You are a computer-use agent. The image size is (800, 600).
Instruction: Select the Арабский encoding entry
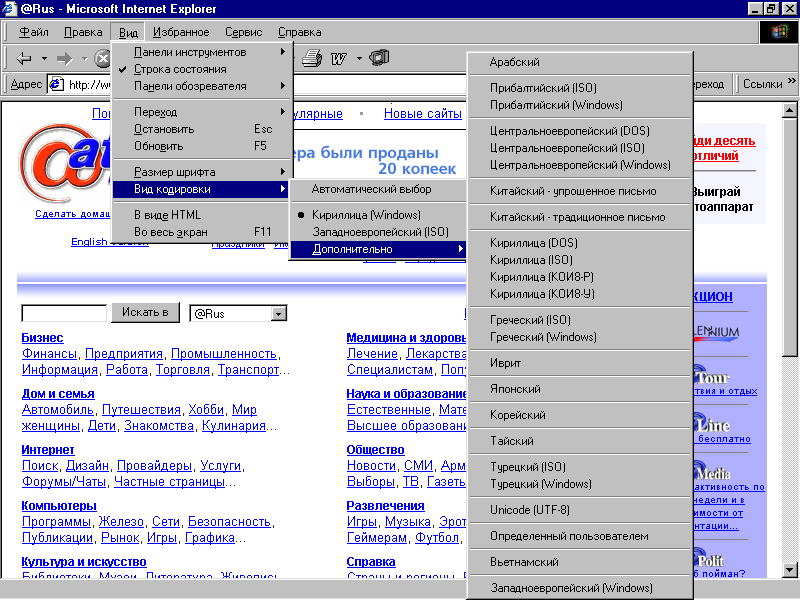(580, 62)
